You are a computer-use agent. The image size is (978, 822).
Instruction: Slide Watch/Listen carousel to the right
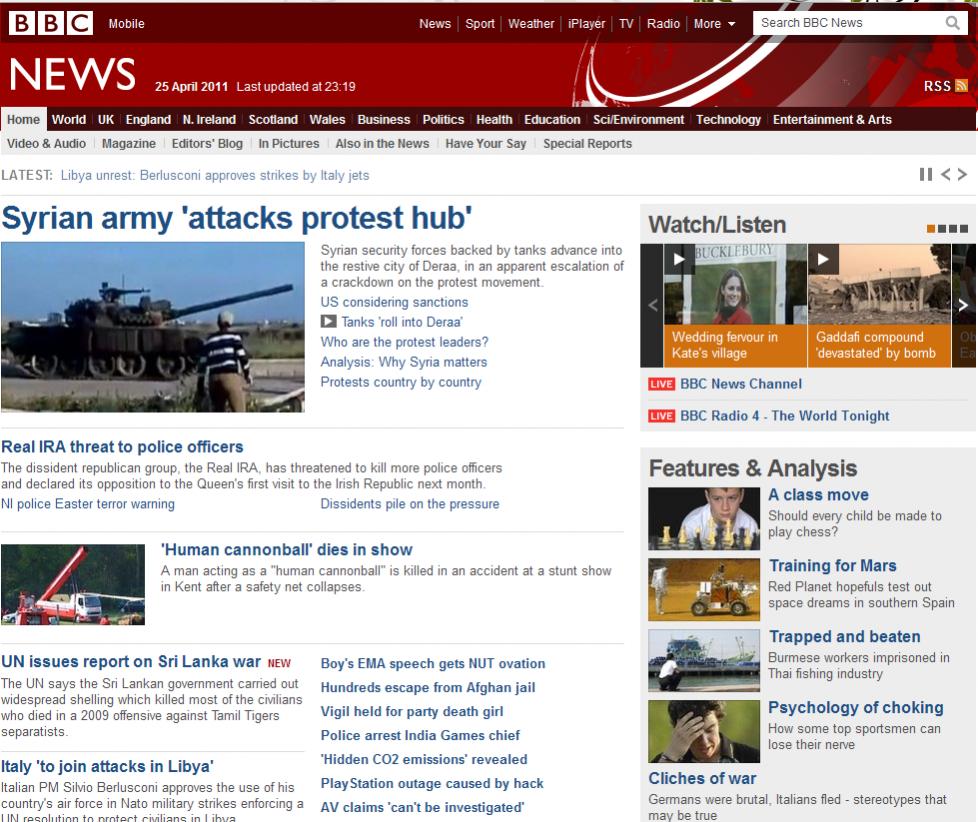[x=963, y=305]
